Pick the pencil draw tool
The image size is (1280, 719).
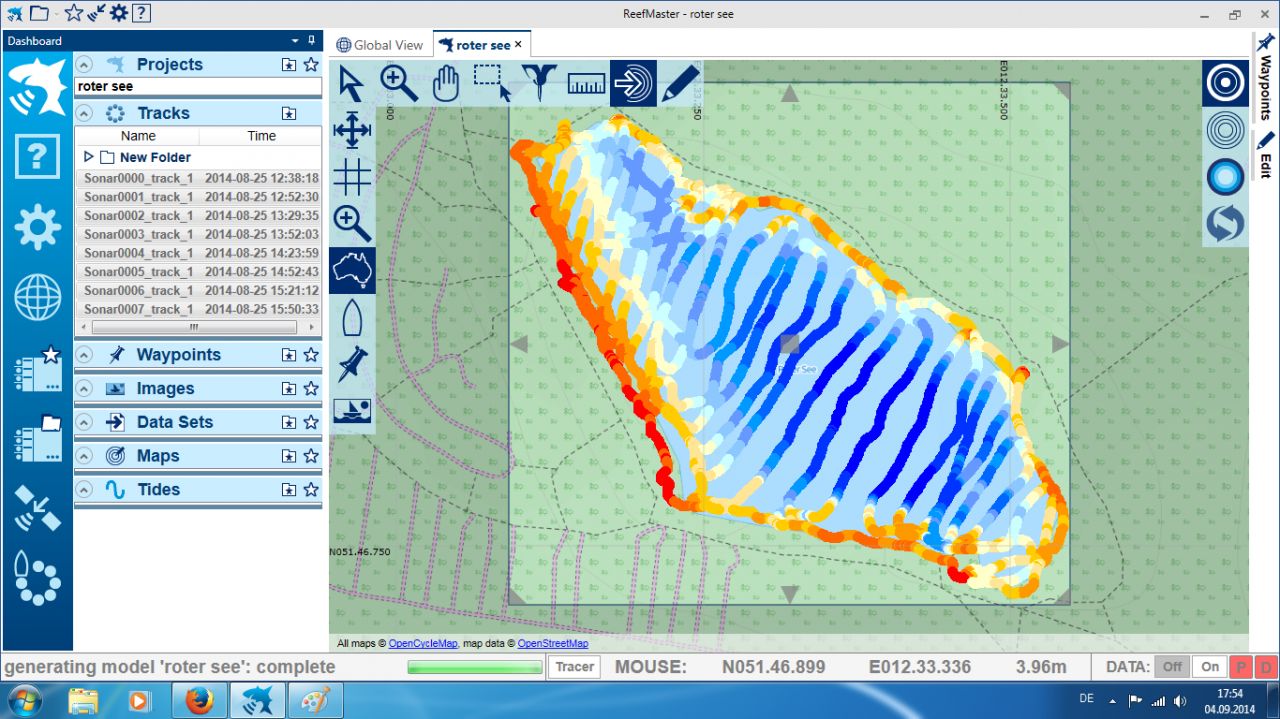(x=680, y=84)
